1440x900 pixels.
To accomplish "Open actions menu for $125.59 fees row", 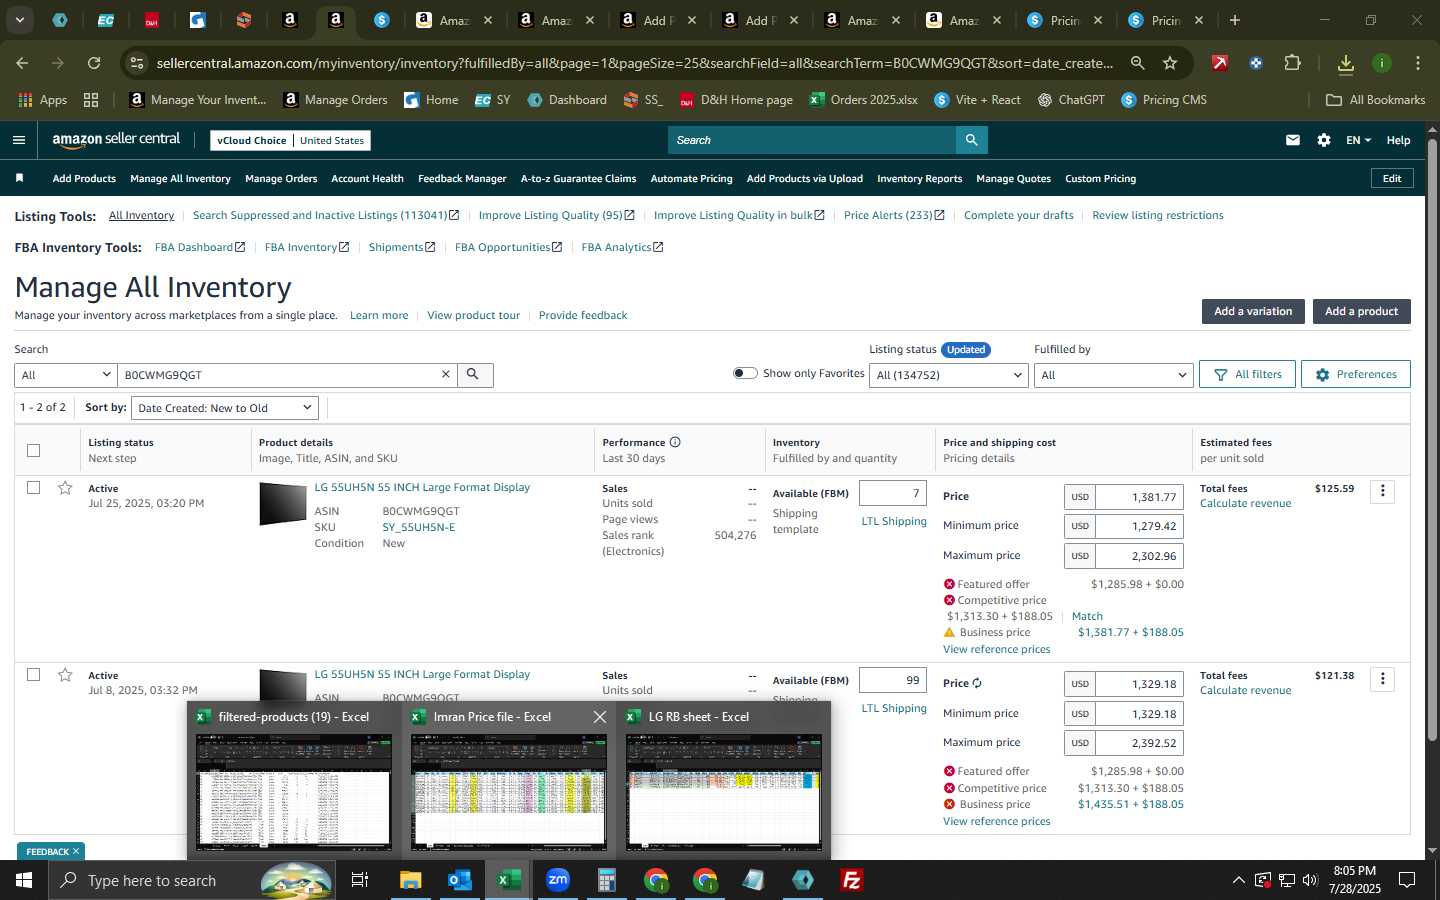I will click(x=1382, y=491).
